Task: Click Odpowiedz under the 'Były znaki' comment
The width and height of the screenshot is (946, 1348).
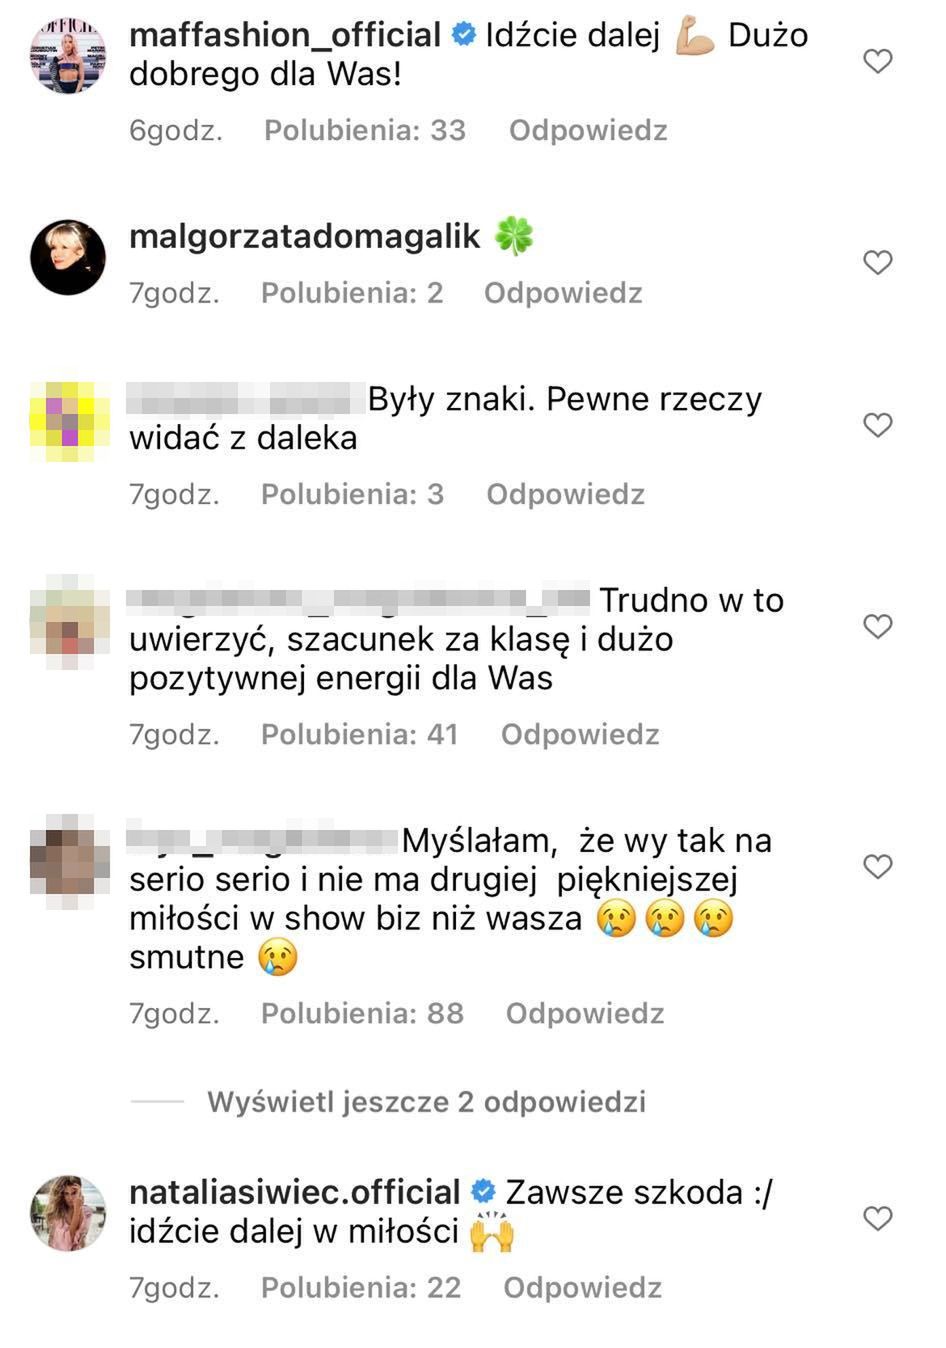Action: [x=565, y=494]
